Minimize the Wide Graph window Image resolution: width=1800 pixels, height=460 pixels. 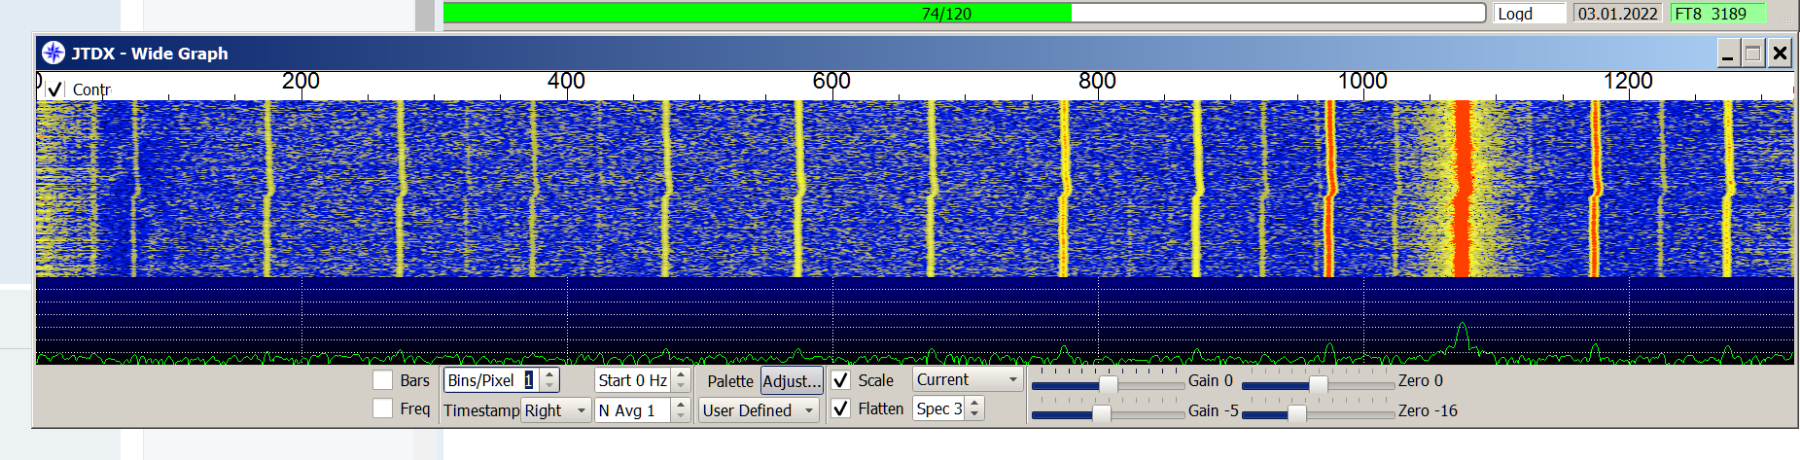point(1728,53)
